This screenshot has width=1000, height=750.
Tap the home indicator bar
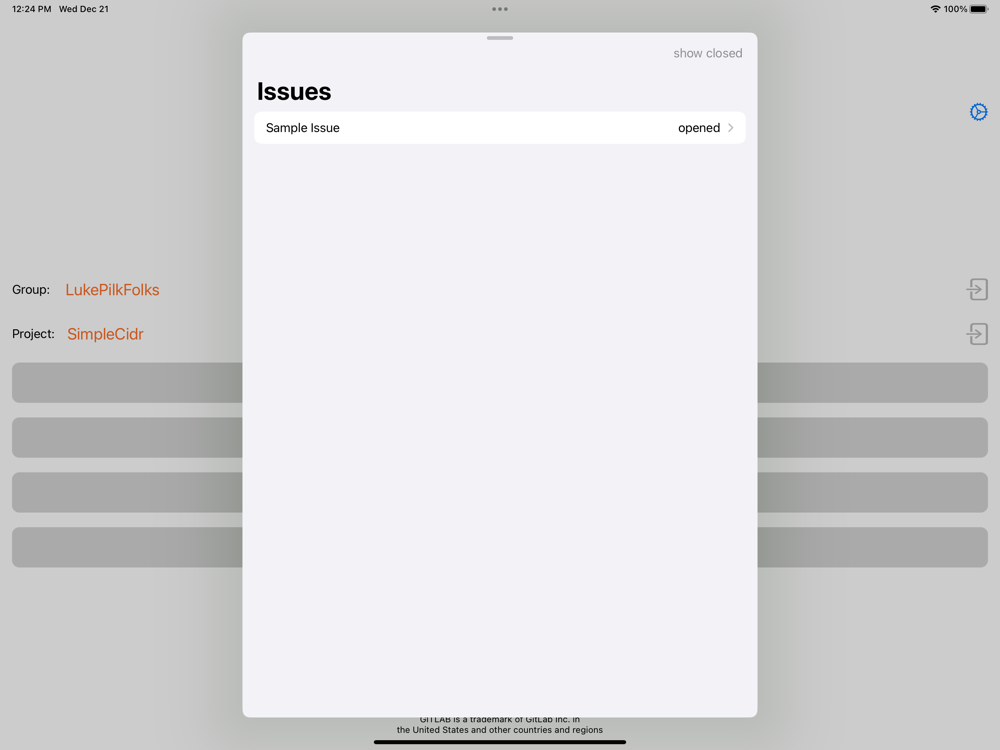click(x=499, y=742)
